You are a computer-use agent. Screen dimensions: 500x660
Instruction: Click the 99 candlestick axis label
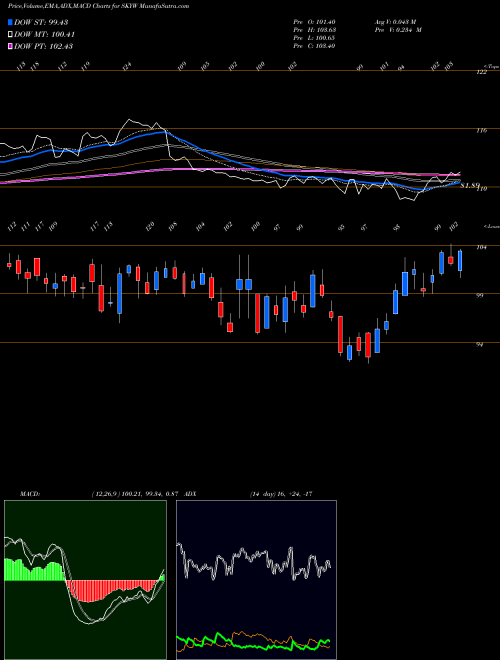[479, 296]
